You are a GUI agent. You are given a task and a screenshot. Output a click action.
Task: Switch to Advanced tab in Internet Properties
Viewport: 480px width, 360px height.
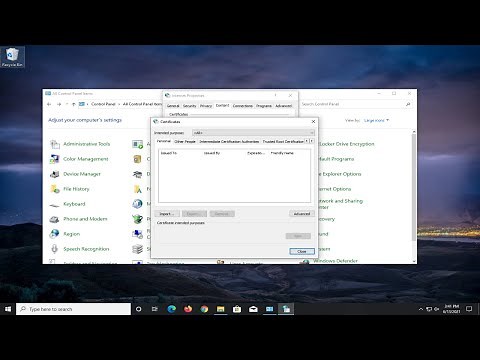pos(284,106)
